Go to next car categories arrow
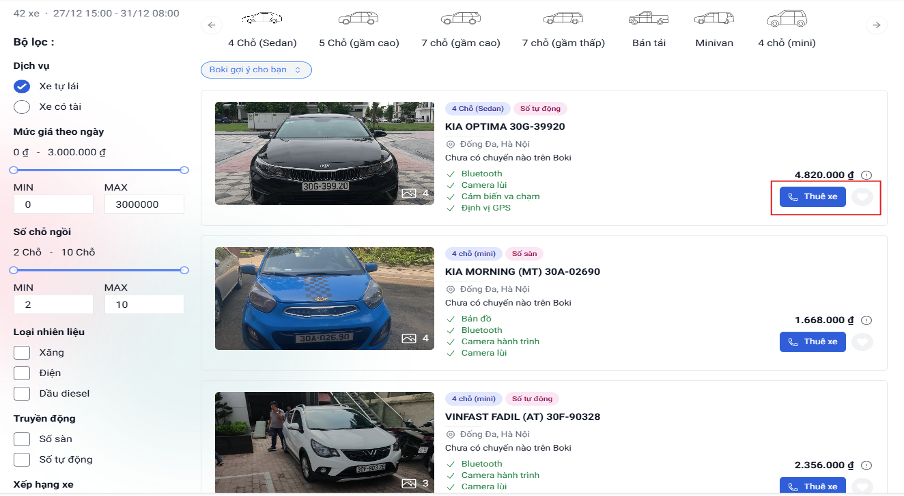904x496 pixels. coord(876,25)
